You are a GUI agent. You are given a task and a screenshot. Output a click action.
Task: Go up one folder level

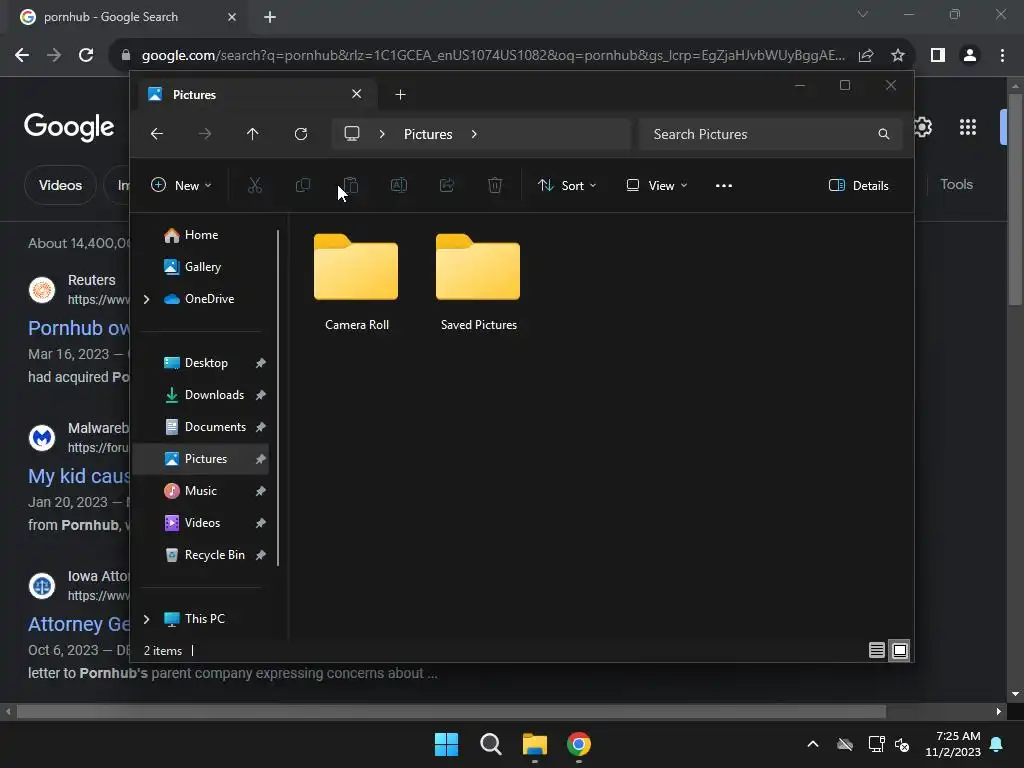253,134
